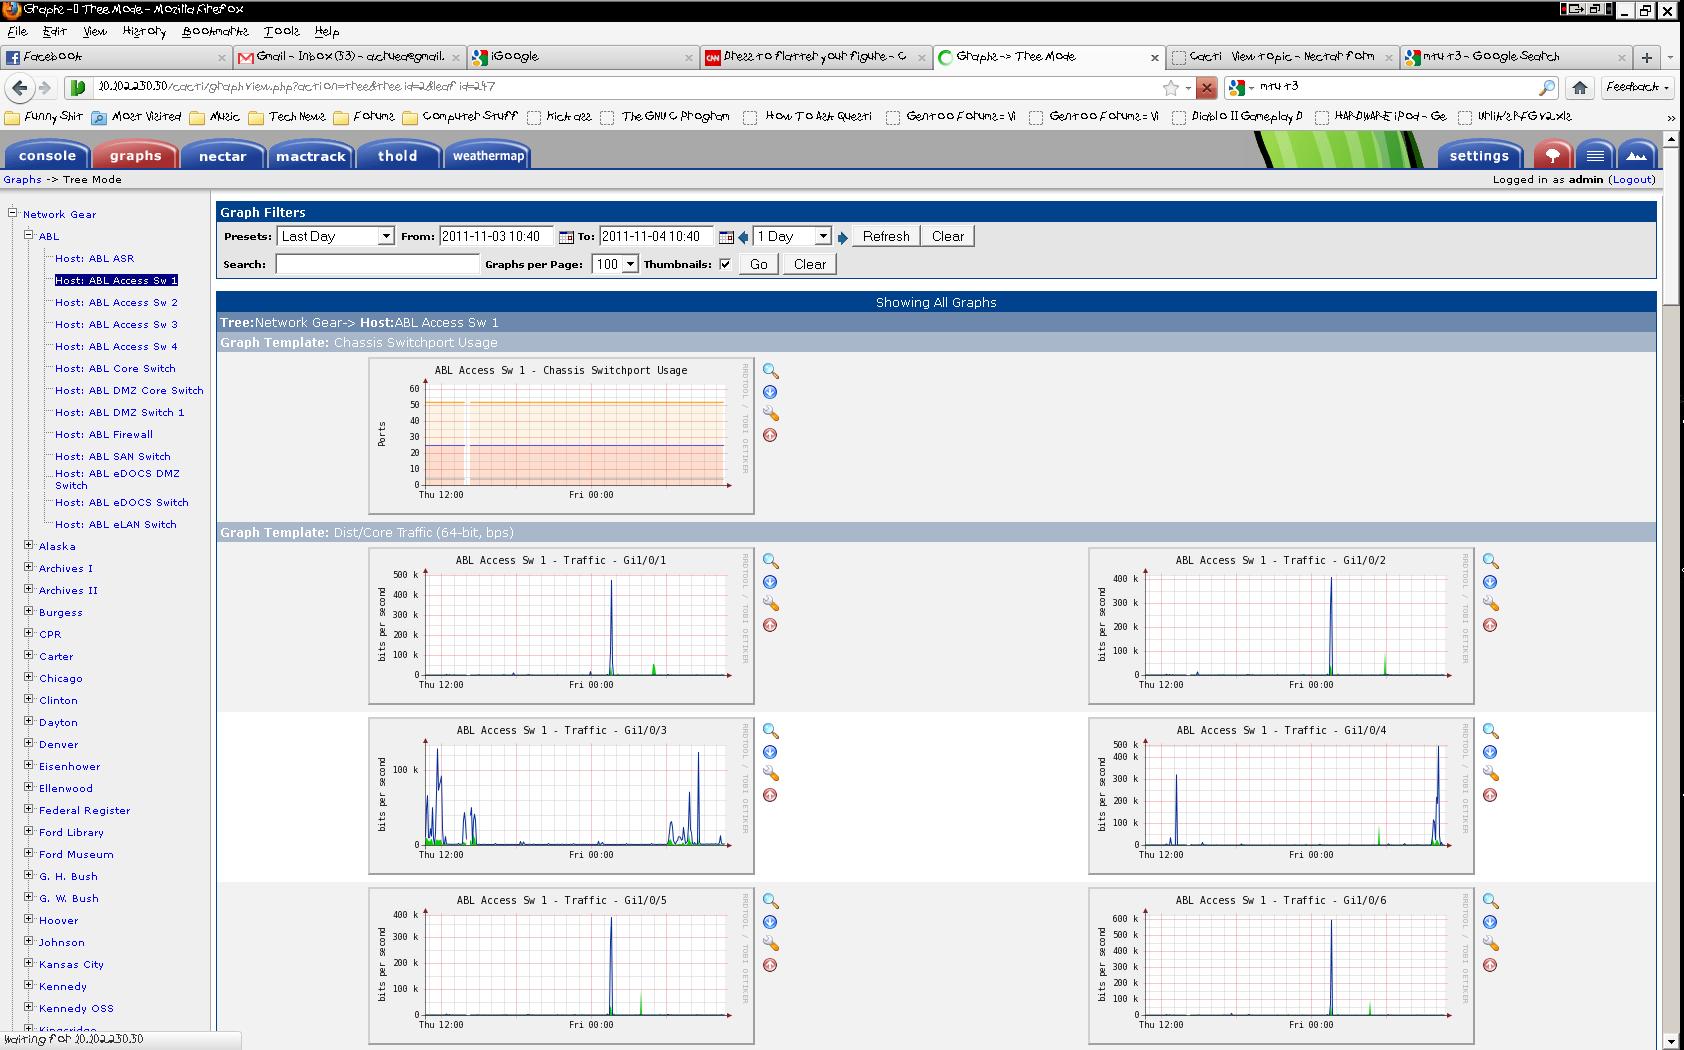The width and height of the screenshot is (1684, 1050).
Task: Open the weathermap tab
Action: click(488, 155)
